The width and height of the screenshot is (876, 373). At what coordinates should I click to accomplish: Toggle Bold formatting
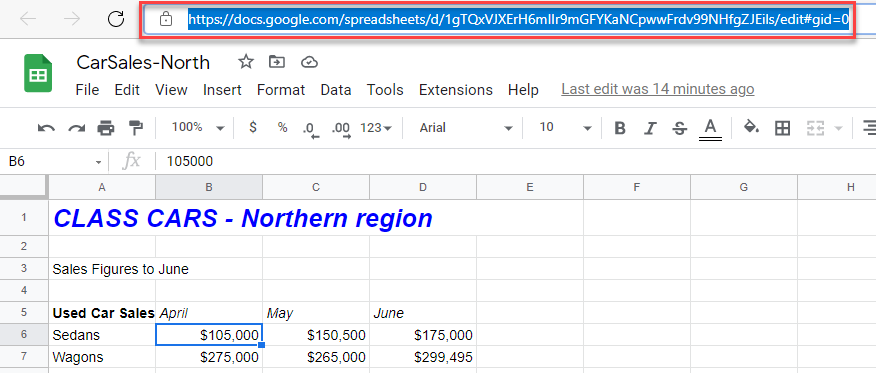[x=620, y=128]
